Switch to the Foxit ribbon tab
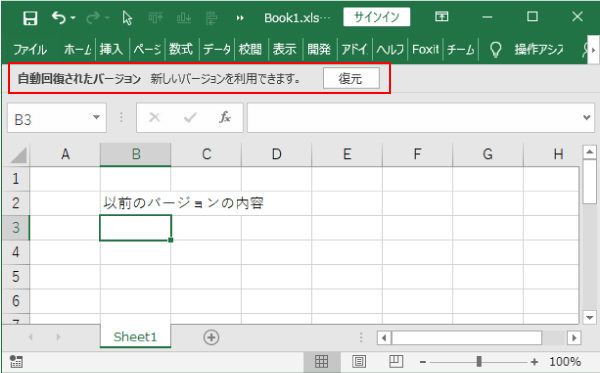The height and width of the screenshot is (373, 600). [425, 49]
